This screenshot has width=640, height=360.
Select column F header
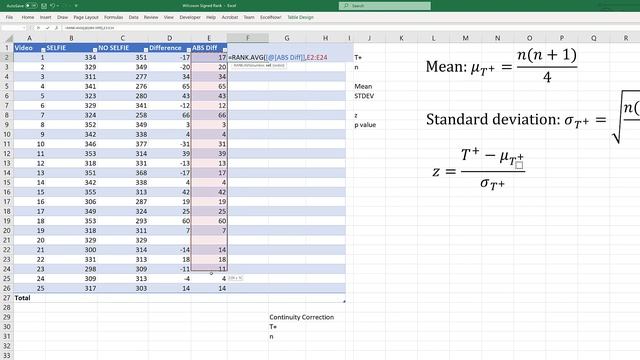[x=248, y=38]
